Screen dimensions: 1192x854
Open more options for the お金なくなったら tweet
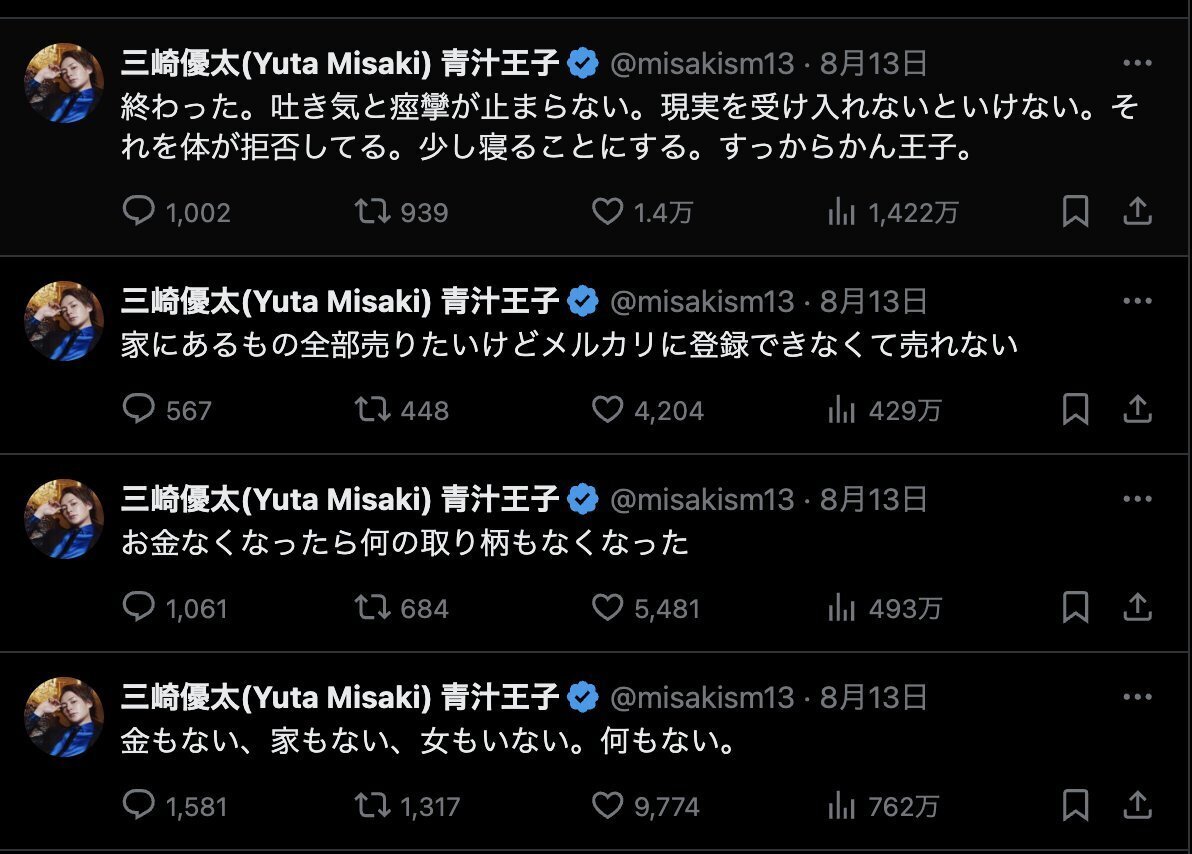point(1138,498)
